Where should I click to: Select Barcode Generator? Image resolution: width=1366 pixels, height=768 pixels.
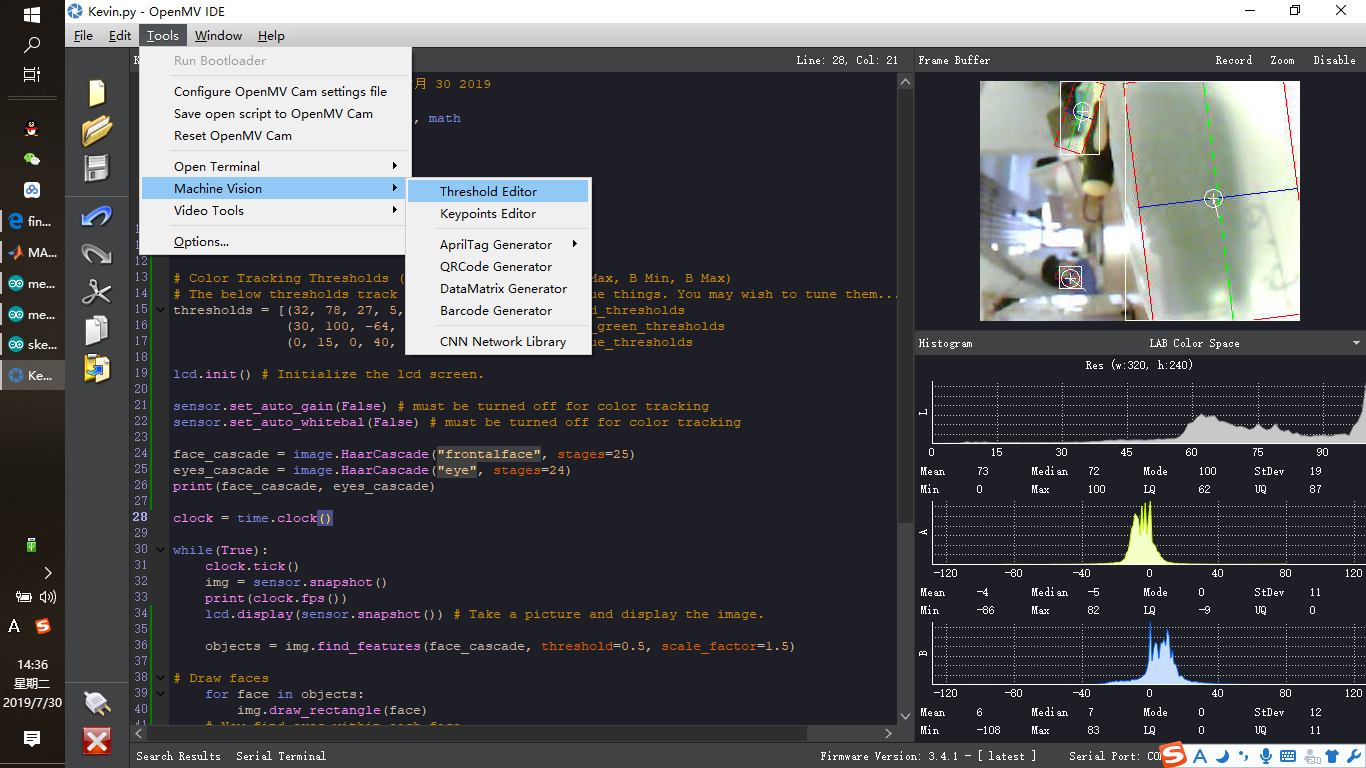[x=498, y=310]
